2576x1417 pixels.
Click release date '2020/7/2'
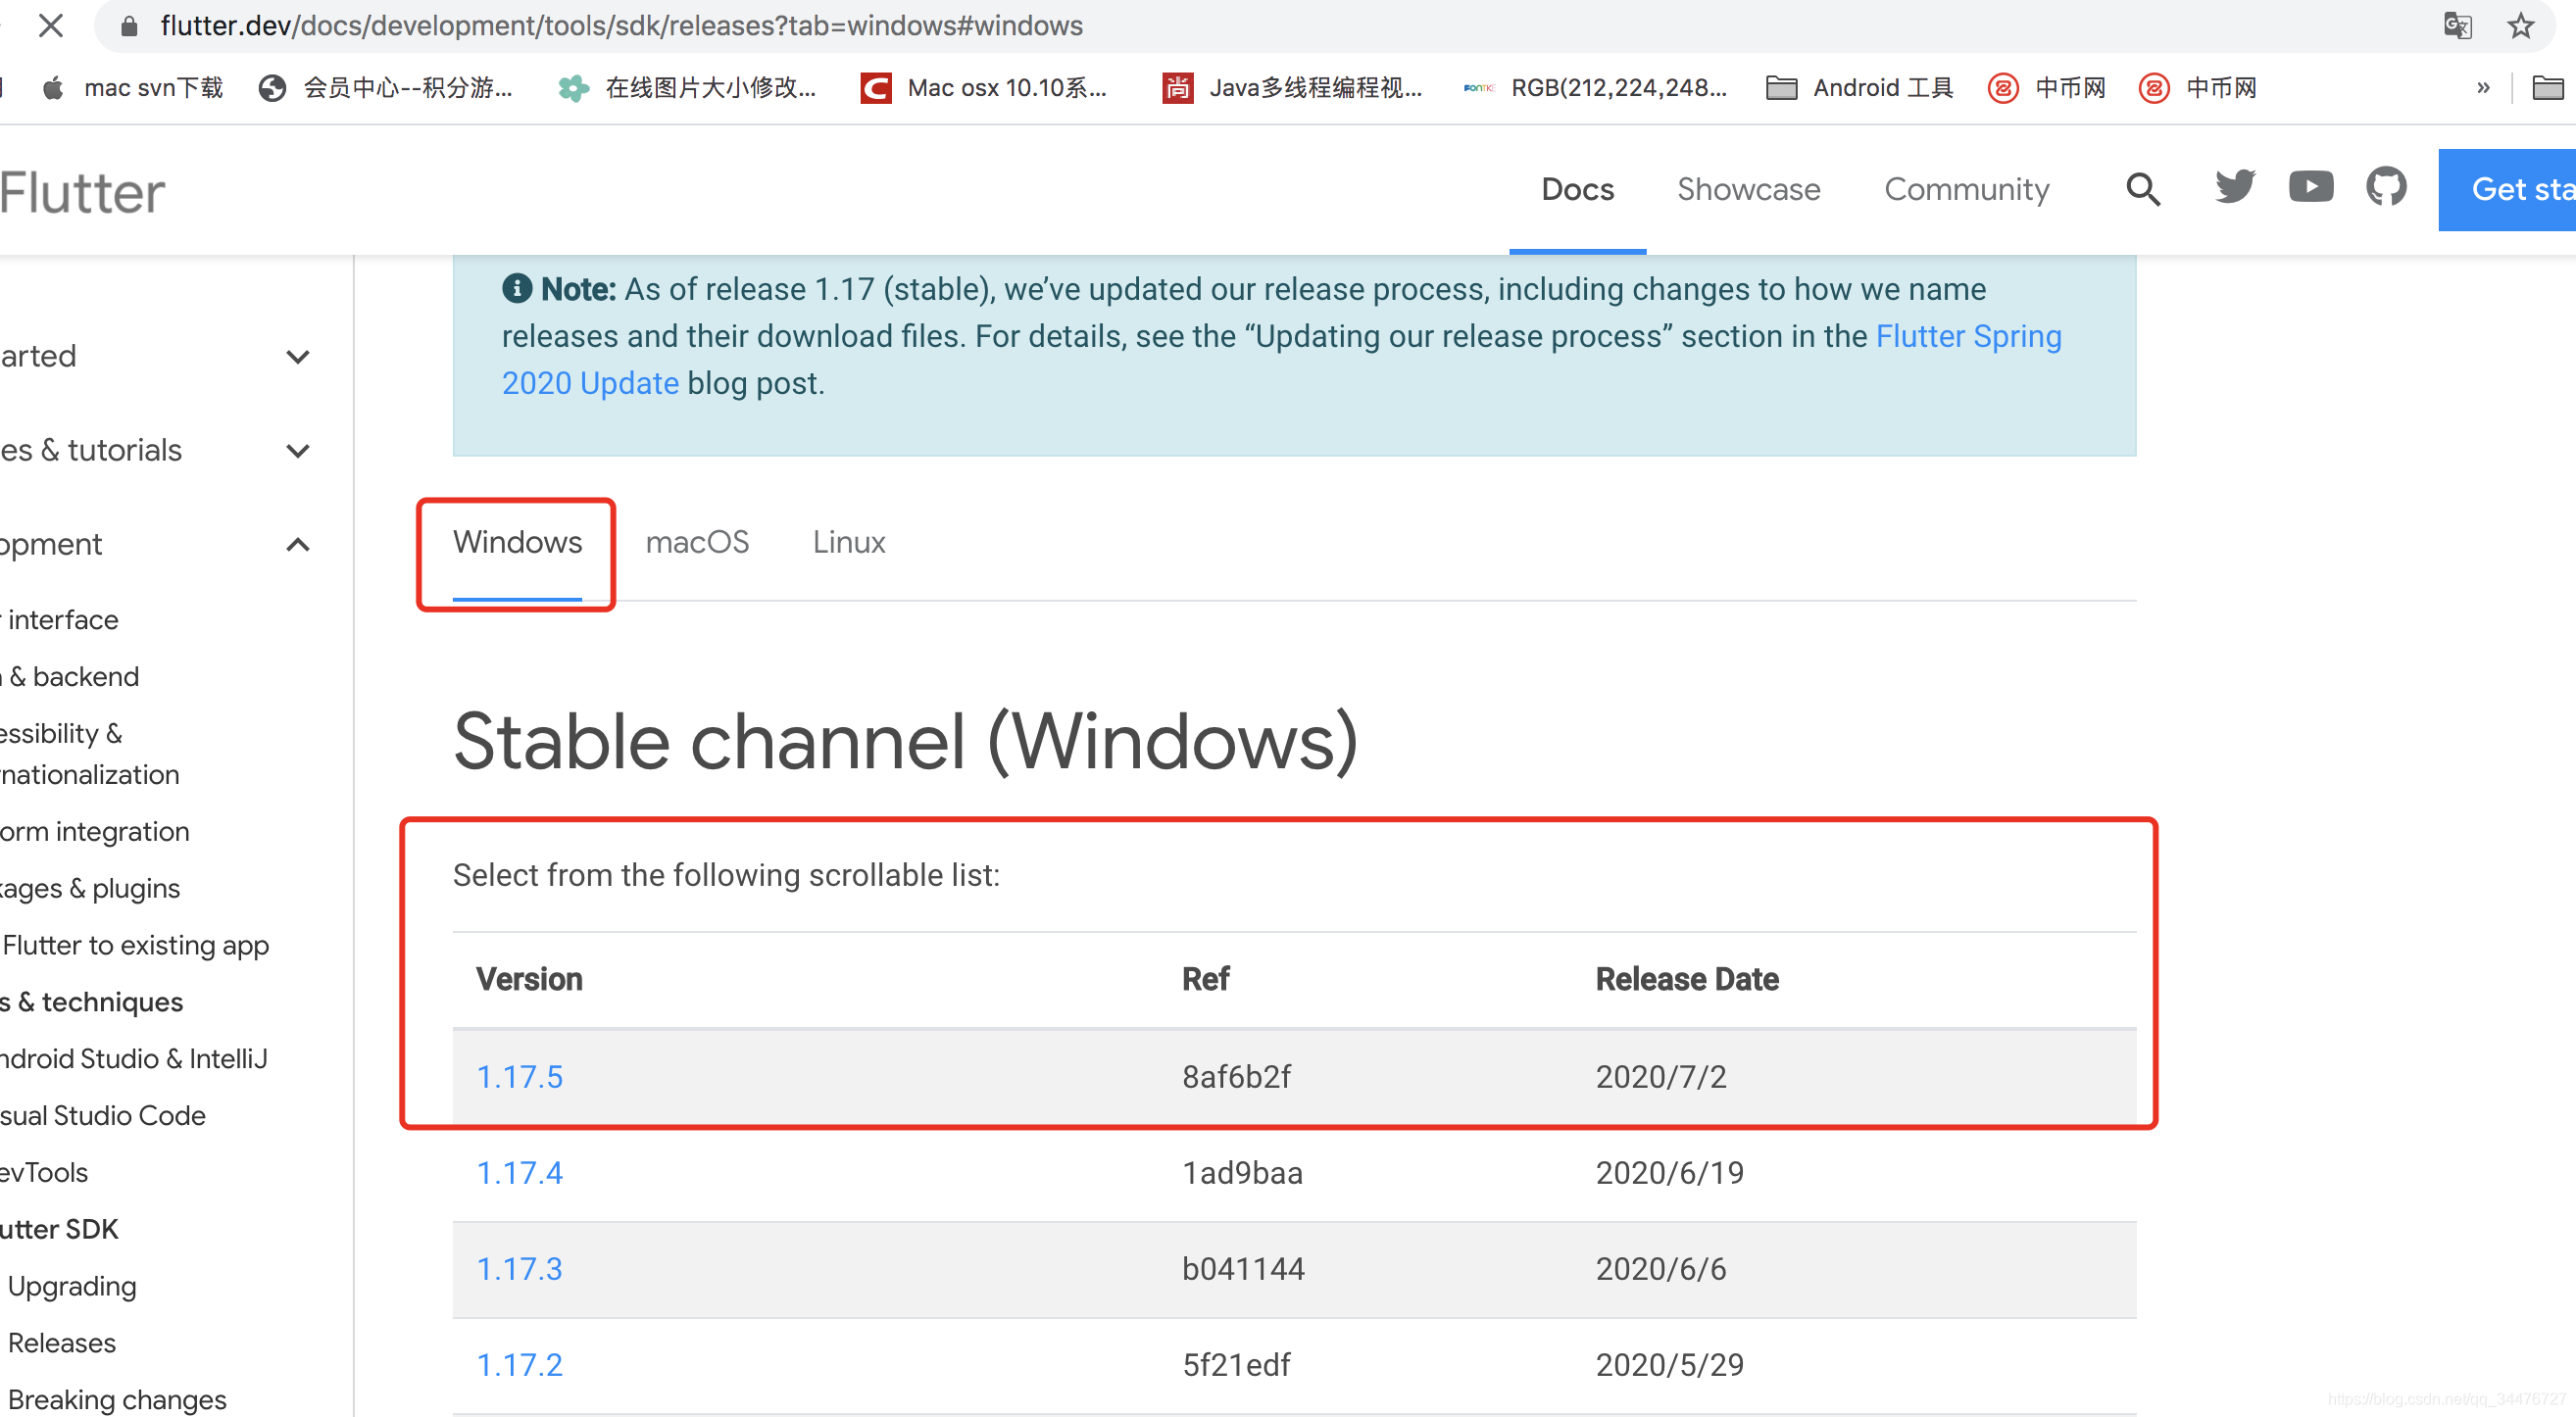(1661, 1077)
